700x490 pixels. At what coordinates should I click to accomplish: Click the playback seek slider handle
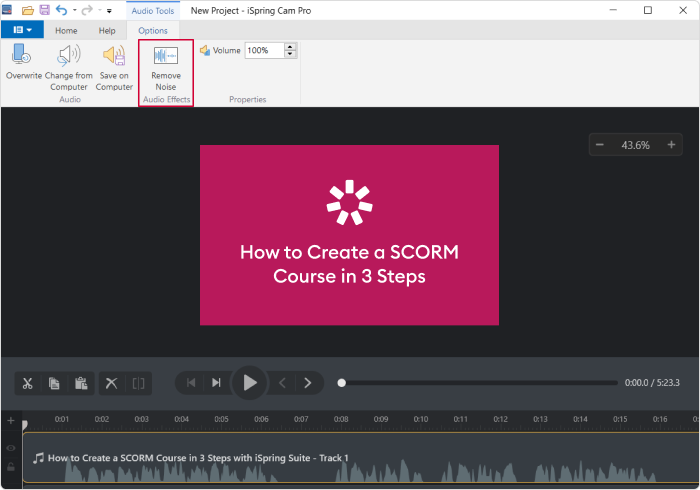[x=342, y=383]
